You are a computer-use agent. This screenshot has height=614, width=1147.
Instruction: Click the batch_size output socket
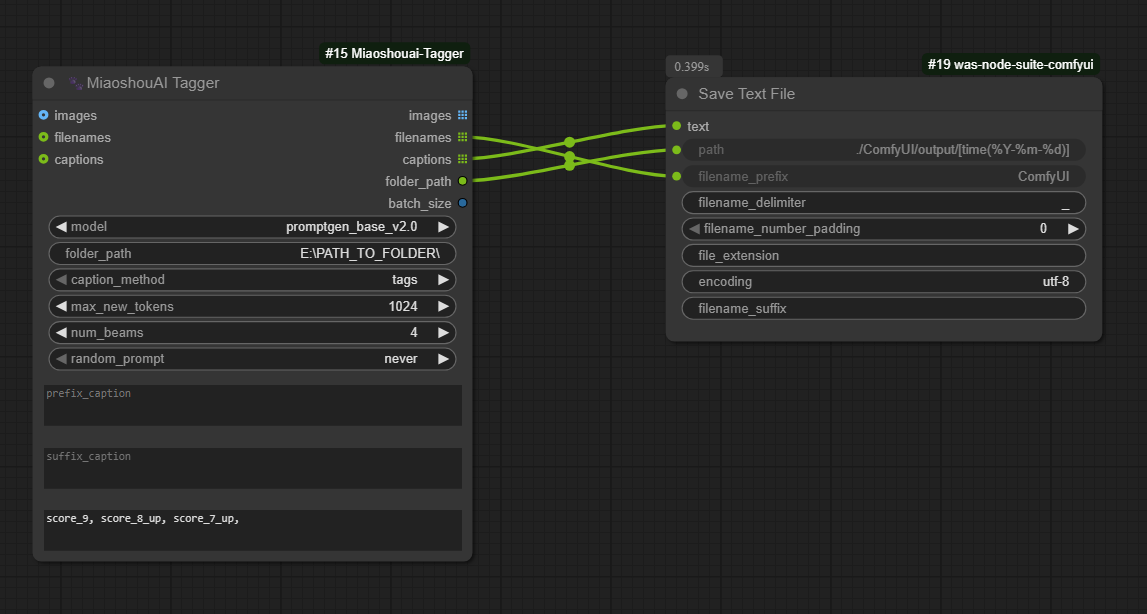(x=462, y=203)
